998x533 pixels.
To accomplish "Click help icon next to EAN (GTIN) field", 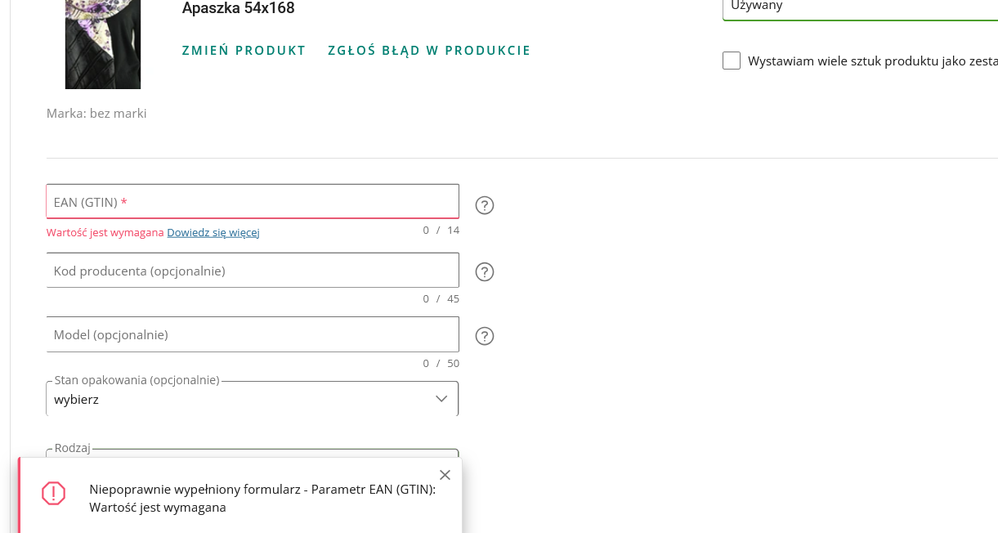I will [x=484, y=205].
